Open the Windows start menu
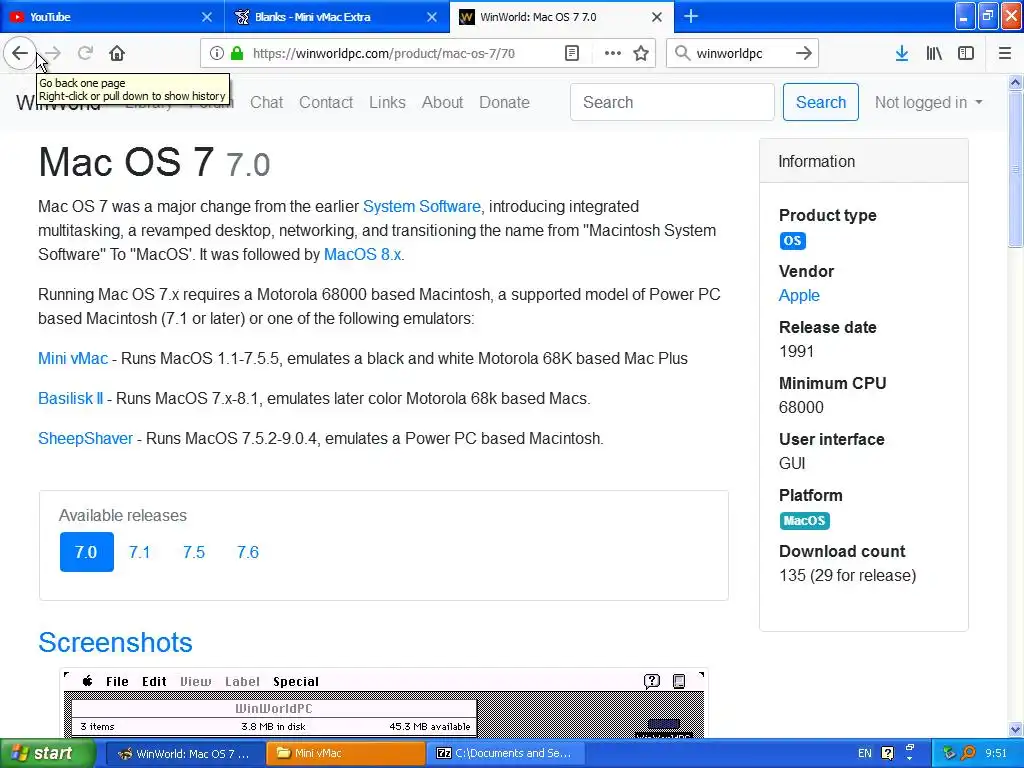This screenshot has width=1024, height=768. click(48, 753)
